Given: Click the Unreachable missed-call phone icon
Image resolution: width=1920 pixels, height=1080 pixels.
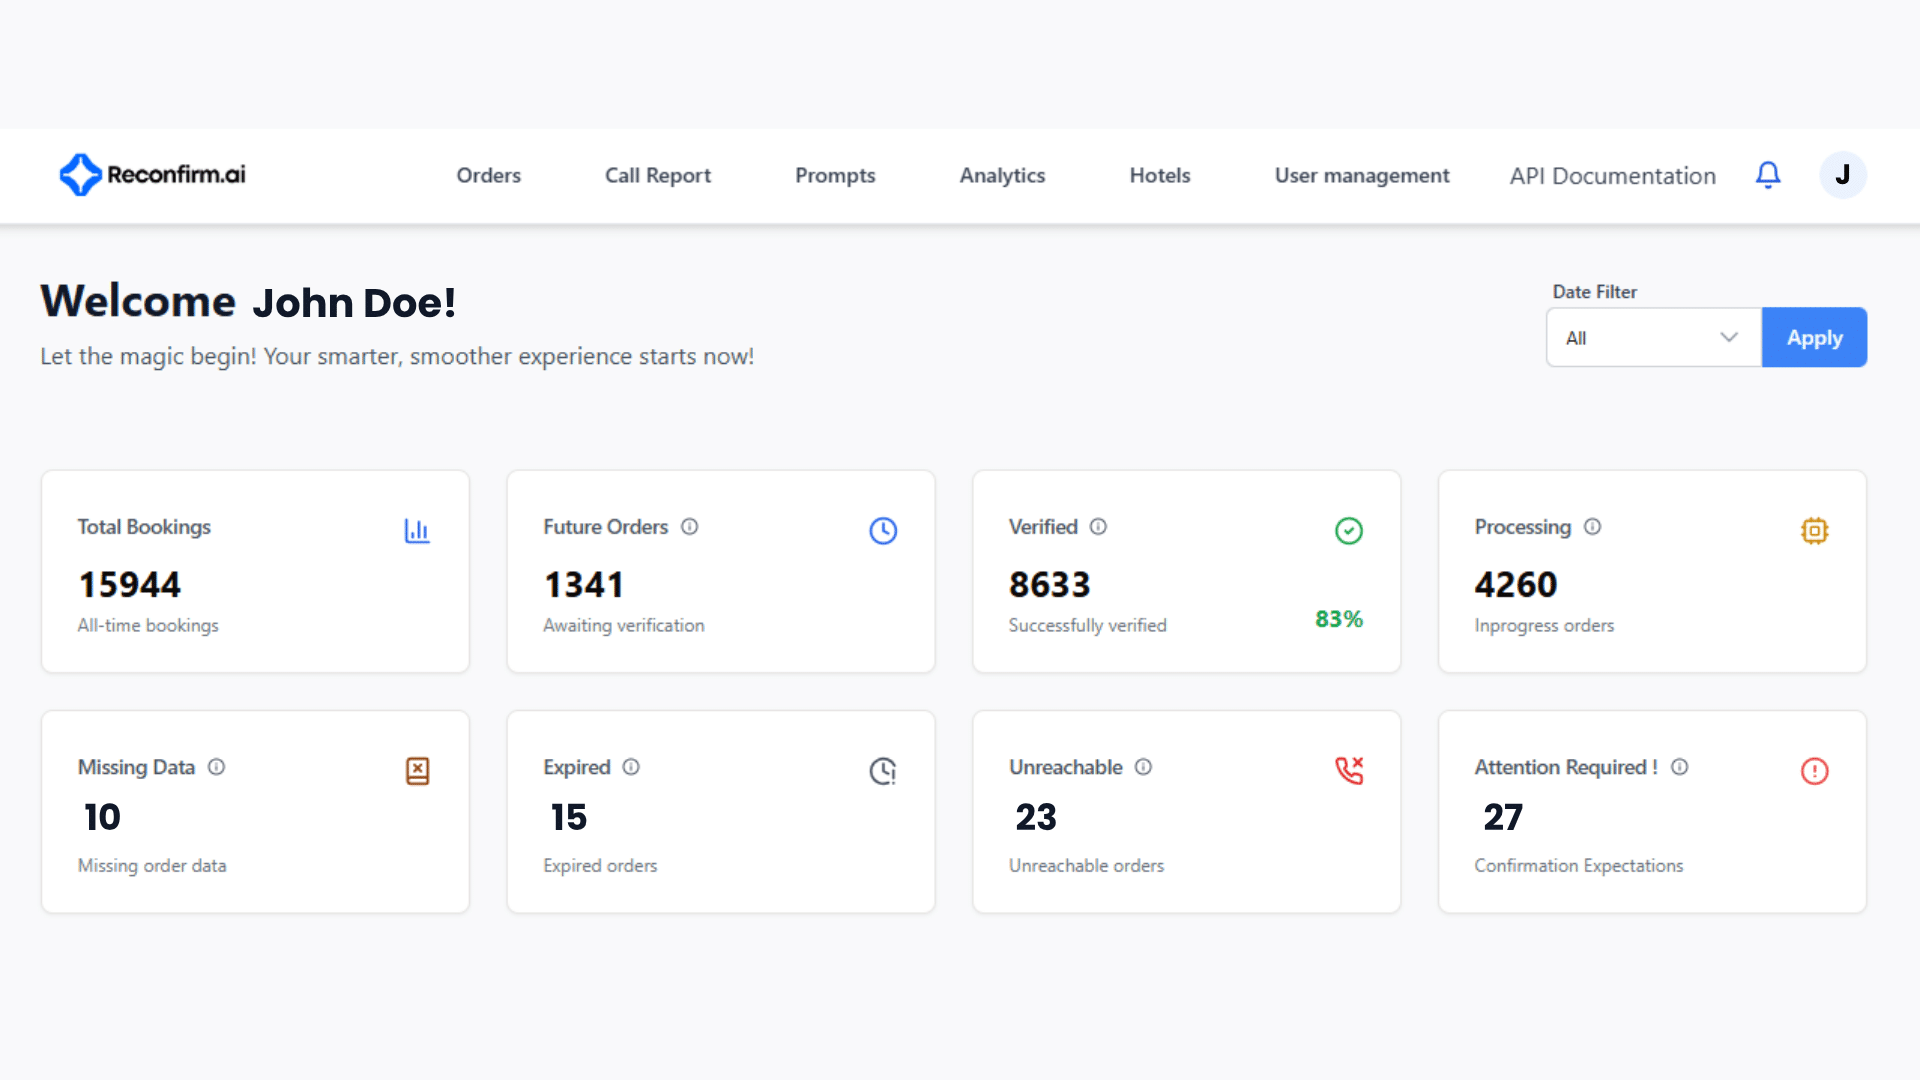Looking at the screenshot, I should tap(1349, 771).
